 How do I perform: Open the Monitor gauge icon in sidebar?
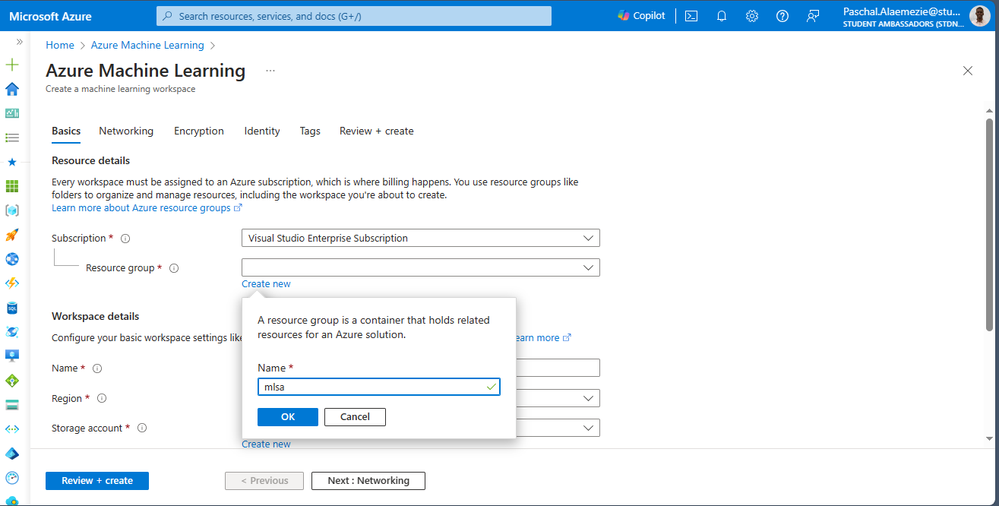coord(11,478)
